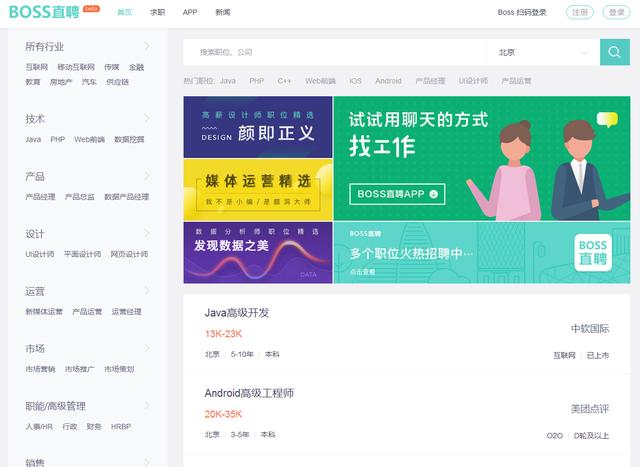Select 传媒 industry in sidebar

coord(111,67)
